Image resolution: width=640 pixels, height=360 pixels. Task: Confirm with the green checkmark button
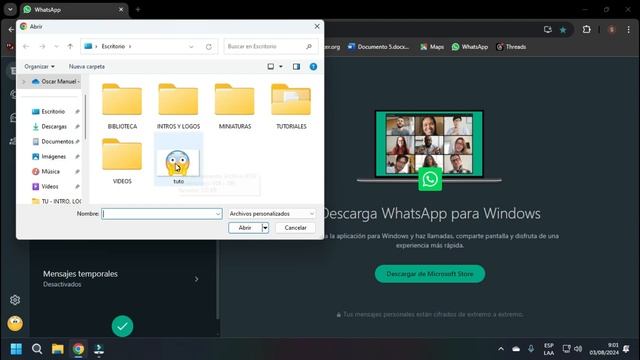click(122, 326)
